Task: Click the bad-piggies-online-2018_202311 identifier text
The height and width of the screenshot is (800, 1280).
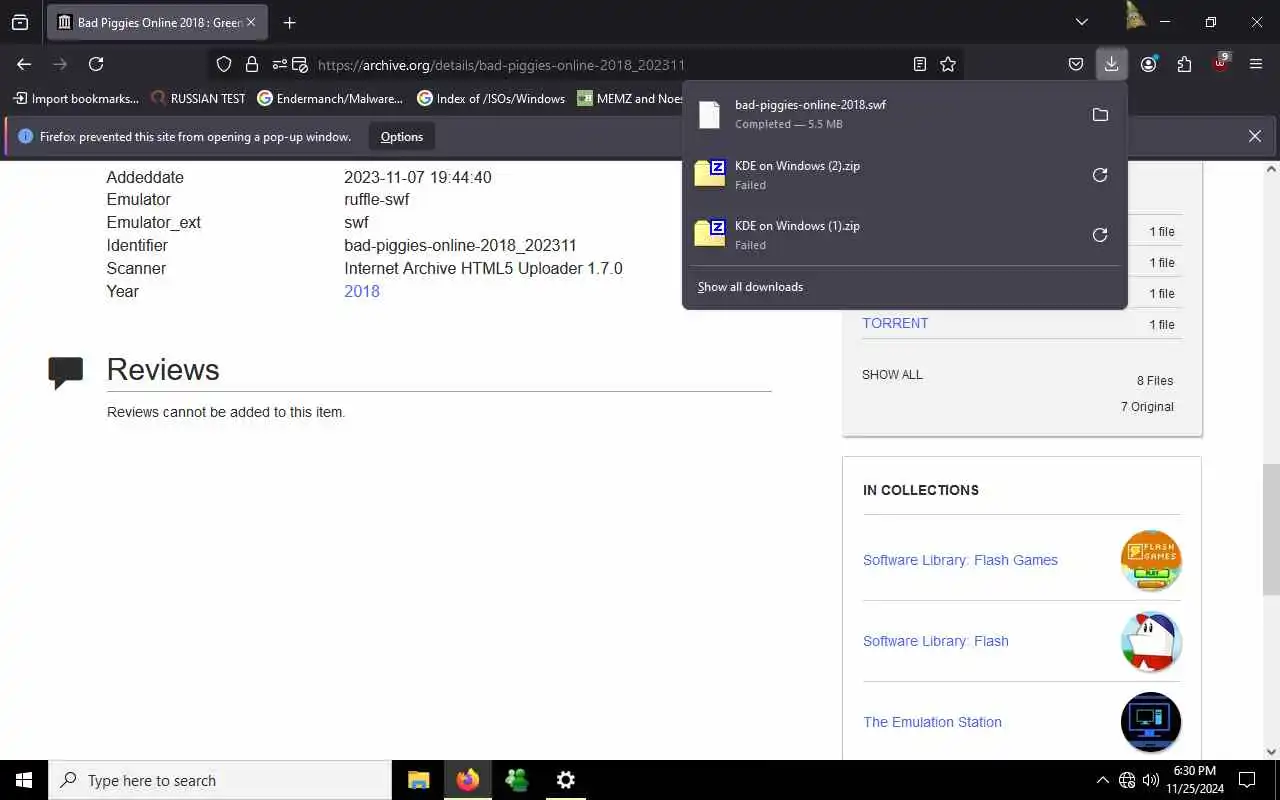Action: [x=460, y=245]
